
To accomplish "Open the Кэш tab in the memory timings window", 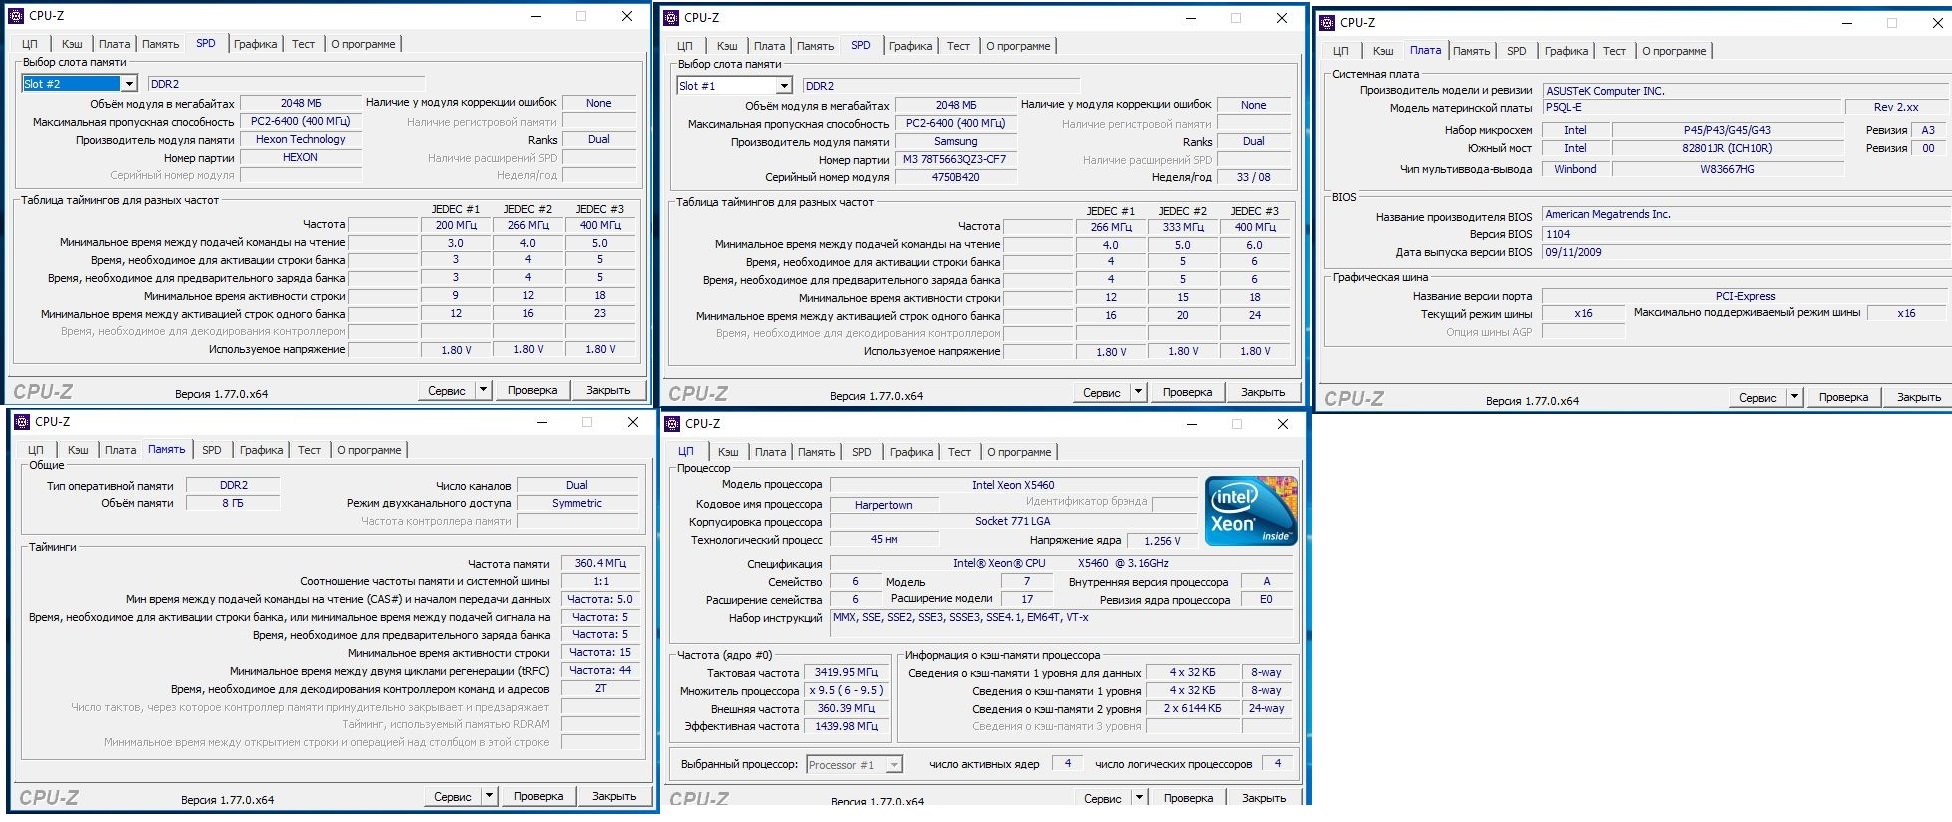I will [78, 450].
